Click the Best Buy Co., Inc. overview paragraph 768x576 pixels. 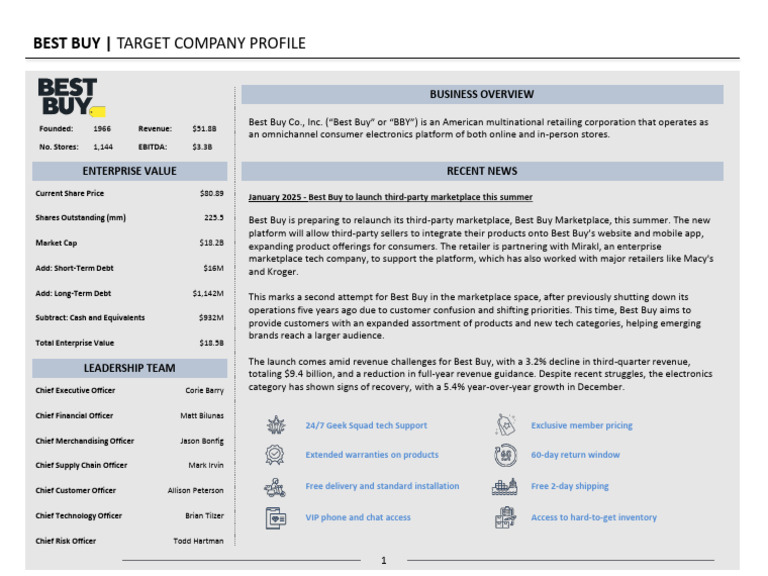(x=479, y=128)
